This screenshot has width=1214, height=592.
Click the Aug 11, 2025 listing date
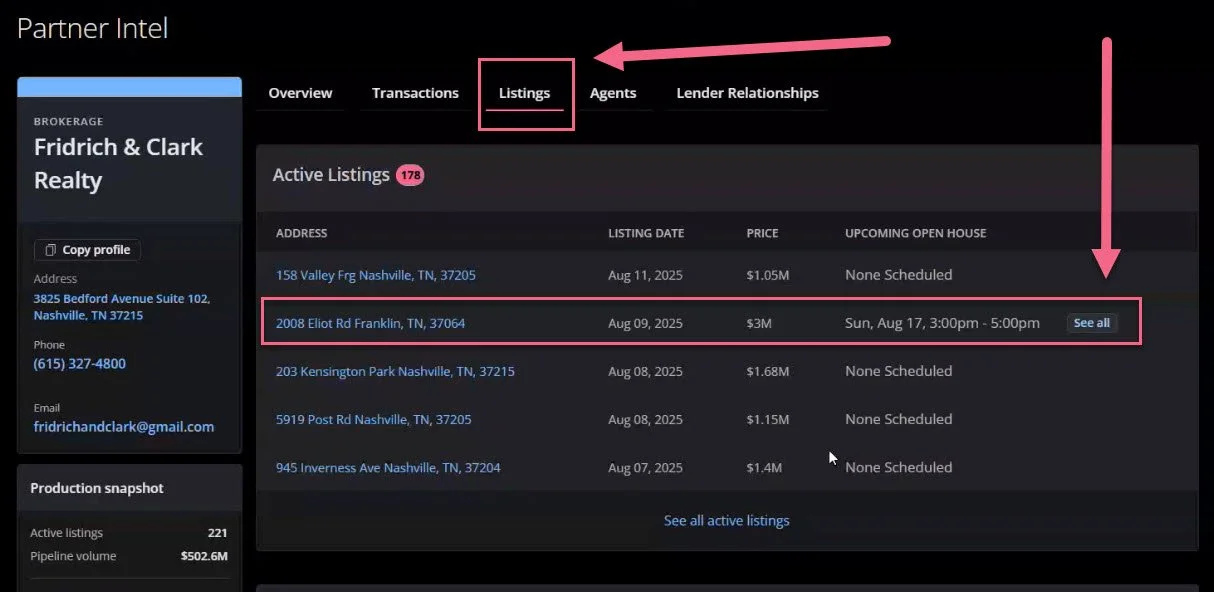pyautogui.click(x=645, y=275)
